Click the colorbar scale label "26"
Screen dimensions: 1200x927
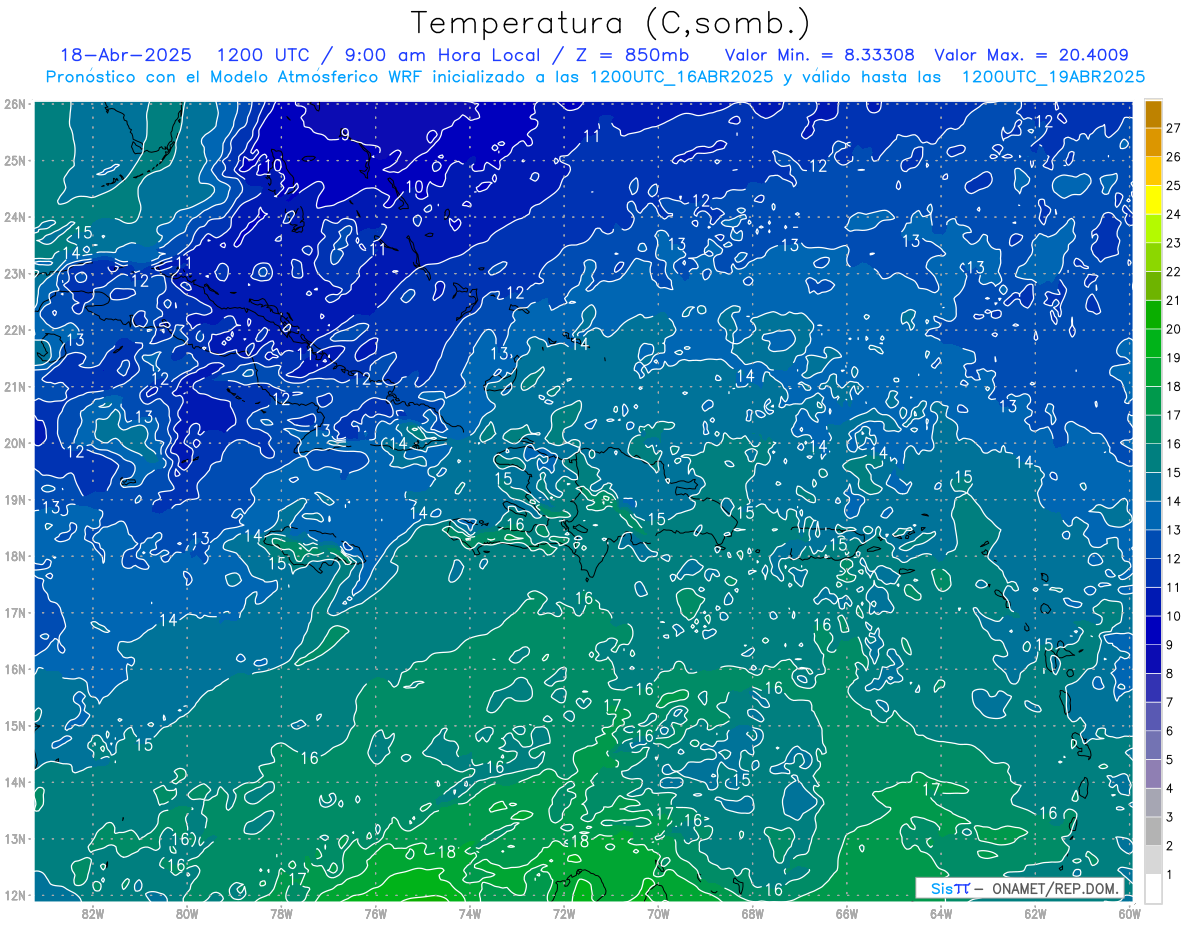1174,156
